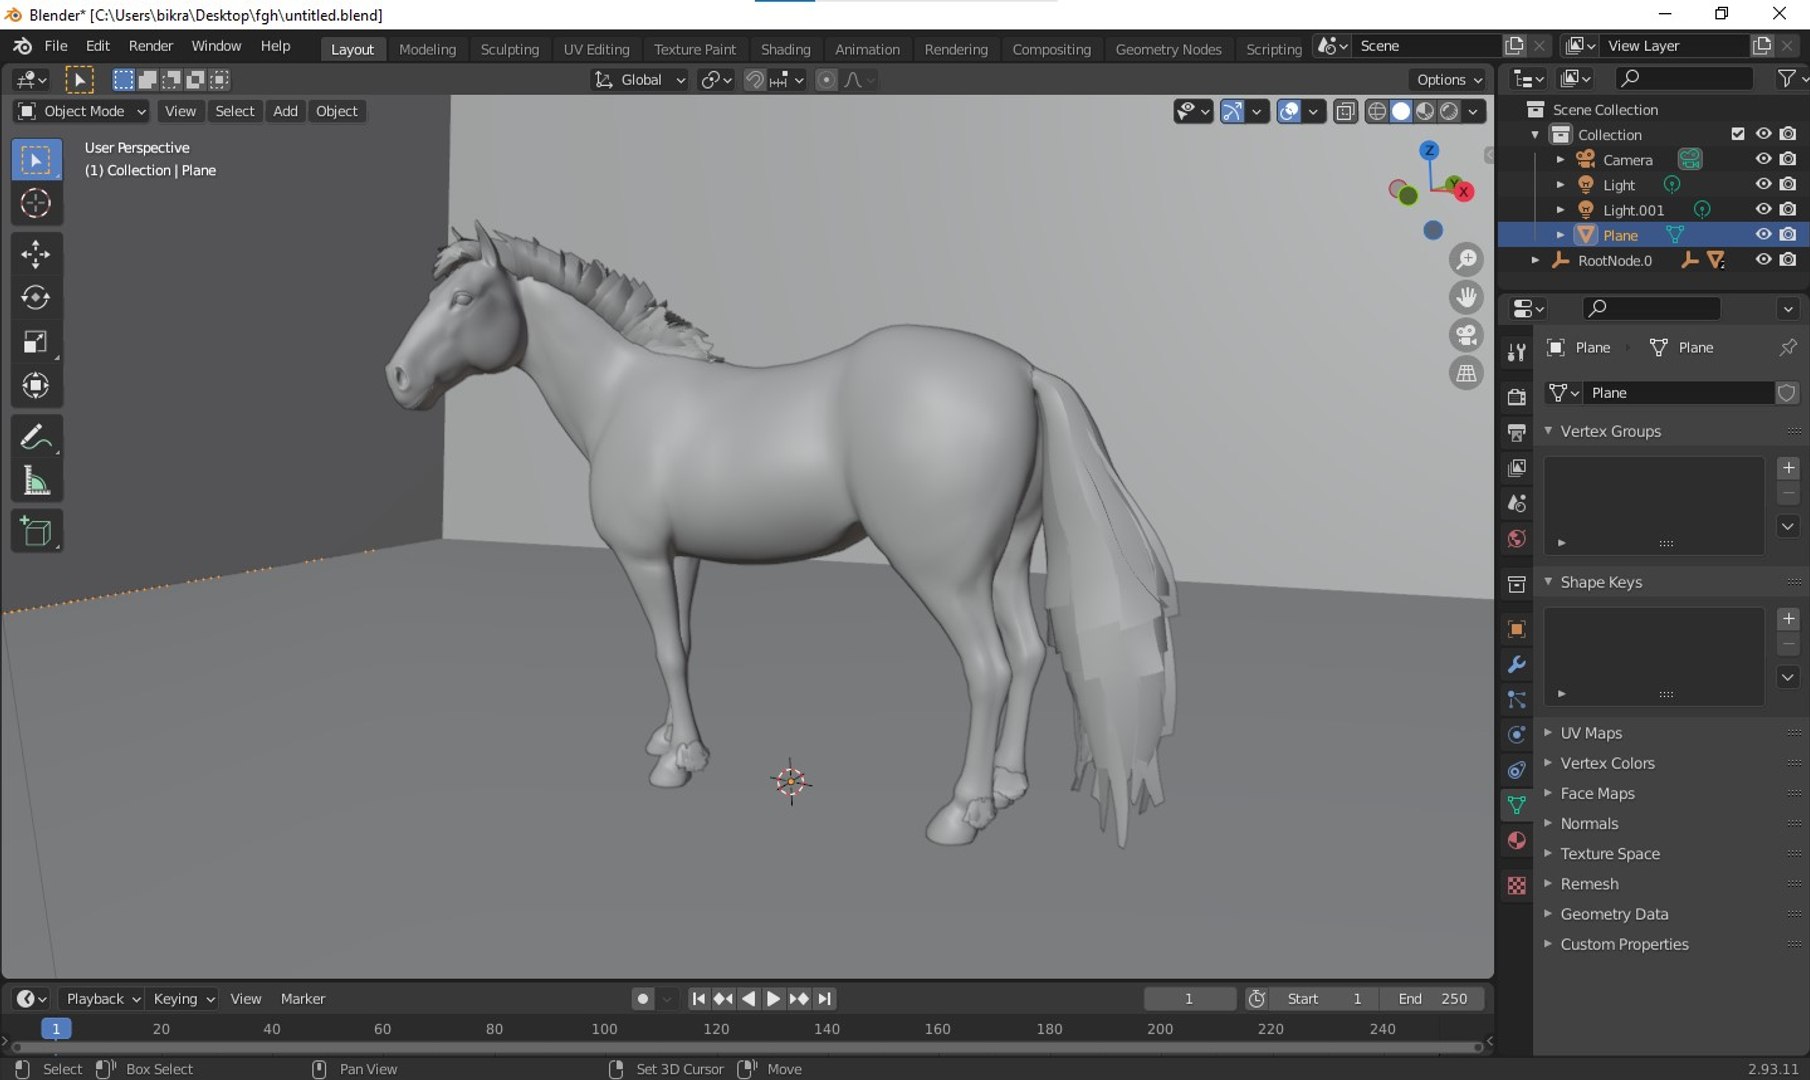Open the World properties tab icon

tap(1517, 539)
